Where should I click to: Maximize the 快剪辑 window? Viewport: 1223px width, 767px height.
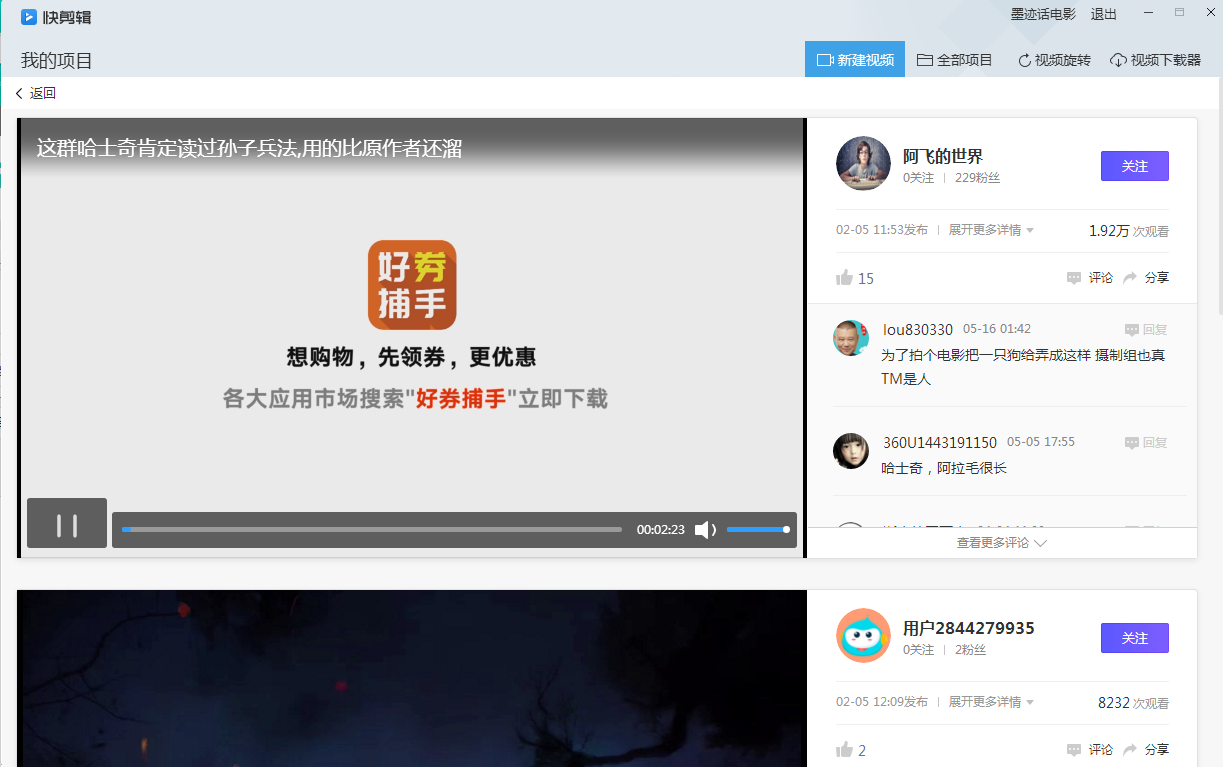click(x=1179, y=12)
